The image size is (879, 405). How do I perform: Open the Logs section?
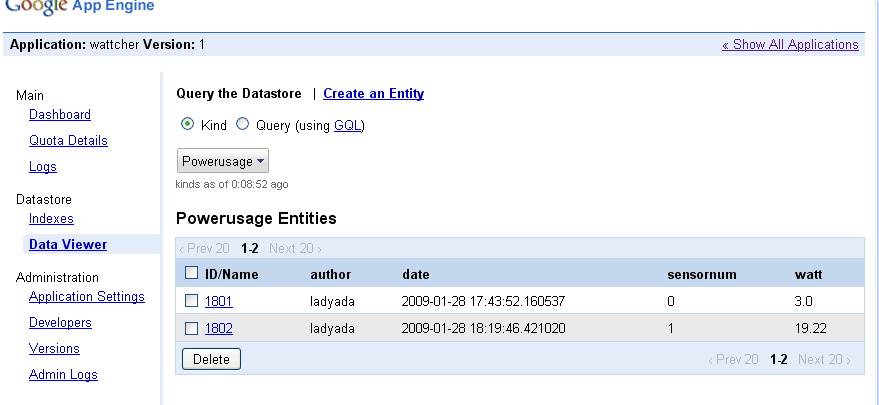[43, 167]
